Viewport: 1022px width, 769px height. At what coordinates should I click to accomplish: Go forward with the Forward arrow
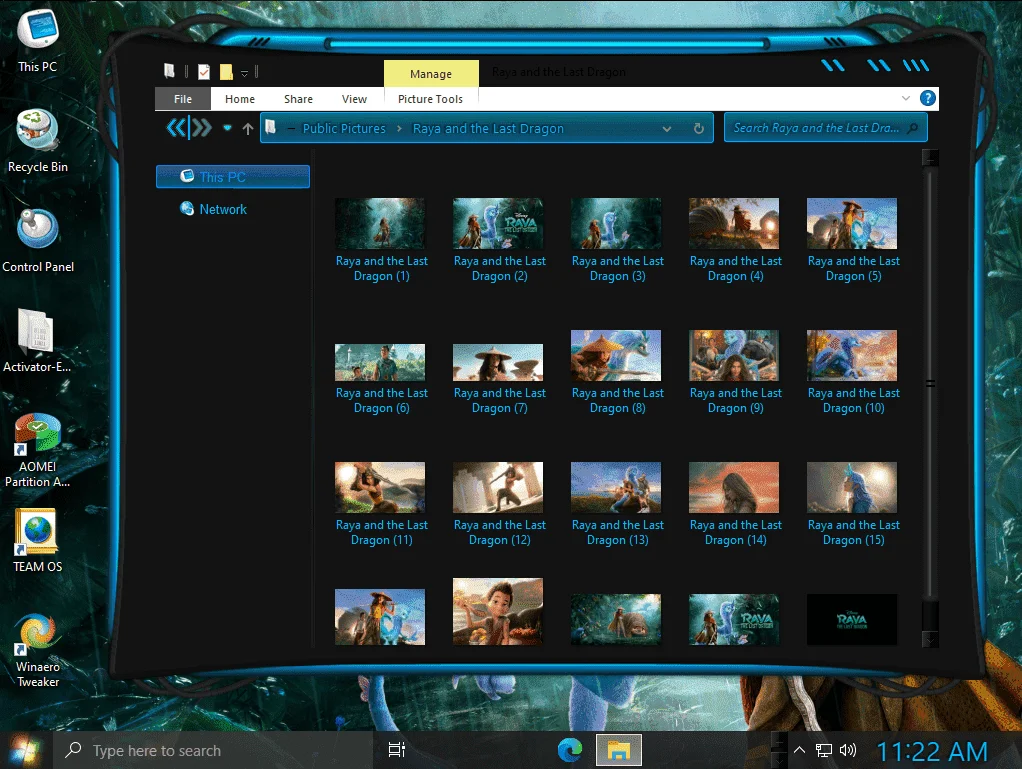[202, 128]
